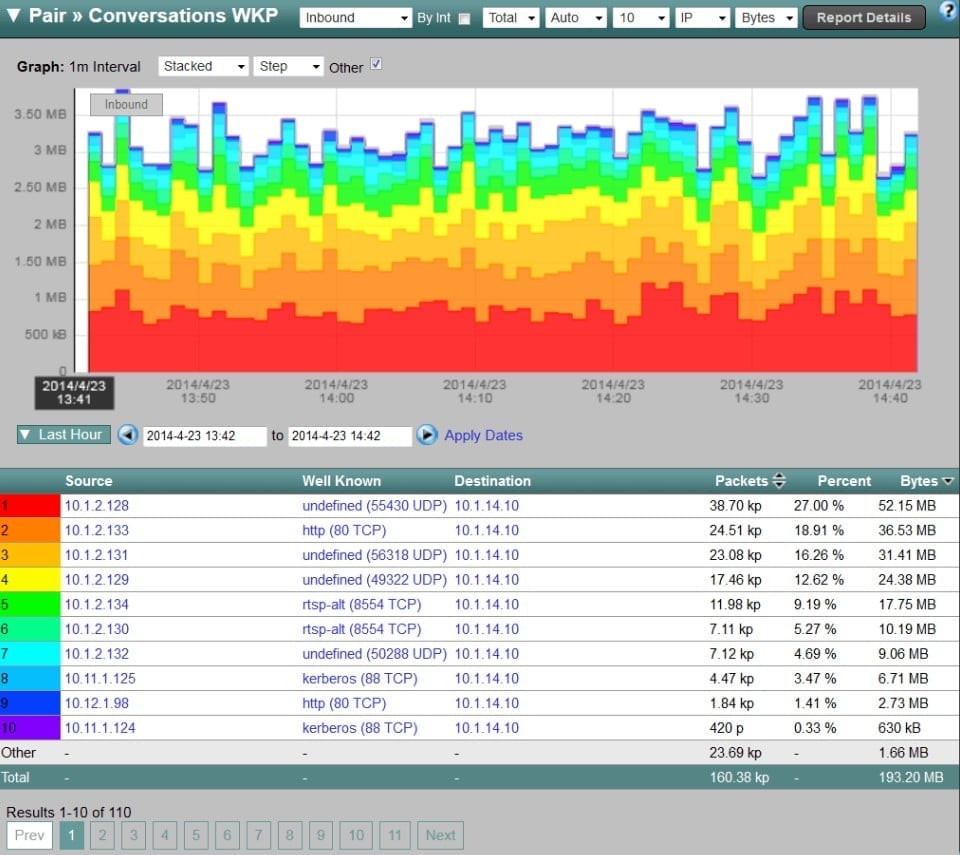The height and width of the screenshot is (855, 960).
Task: Click the yellow swatch for row 4
Action: [x=30, y=580]
